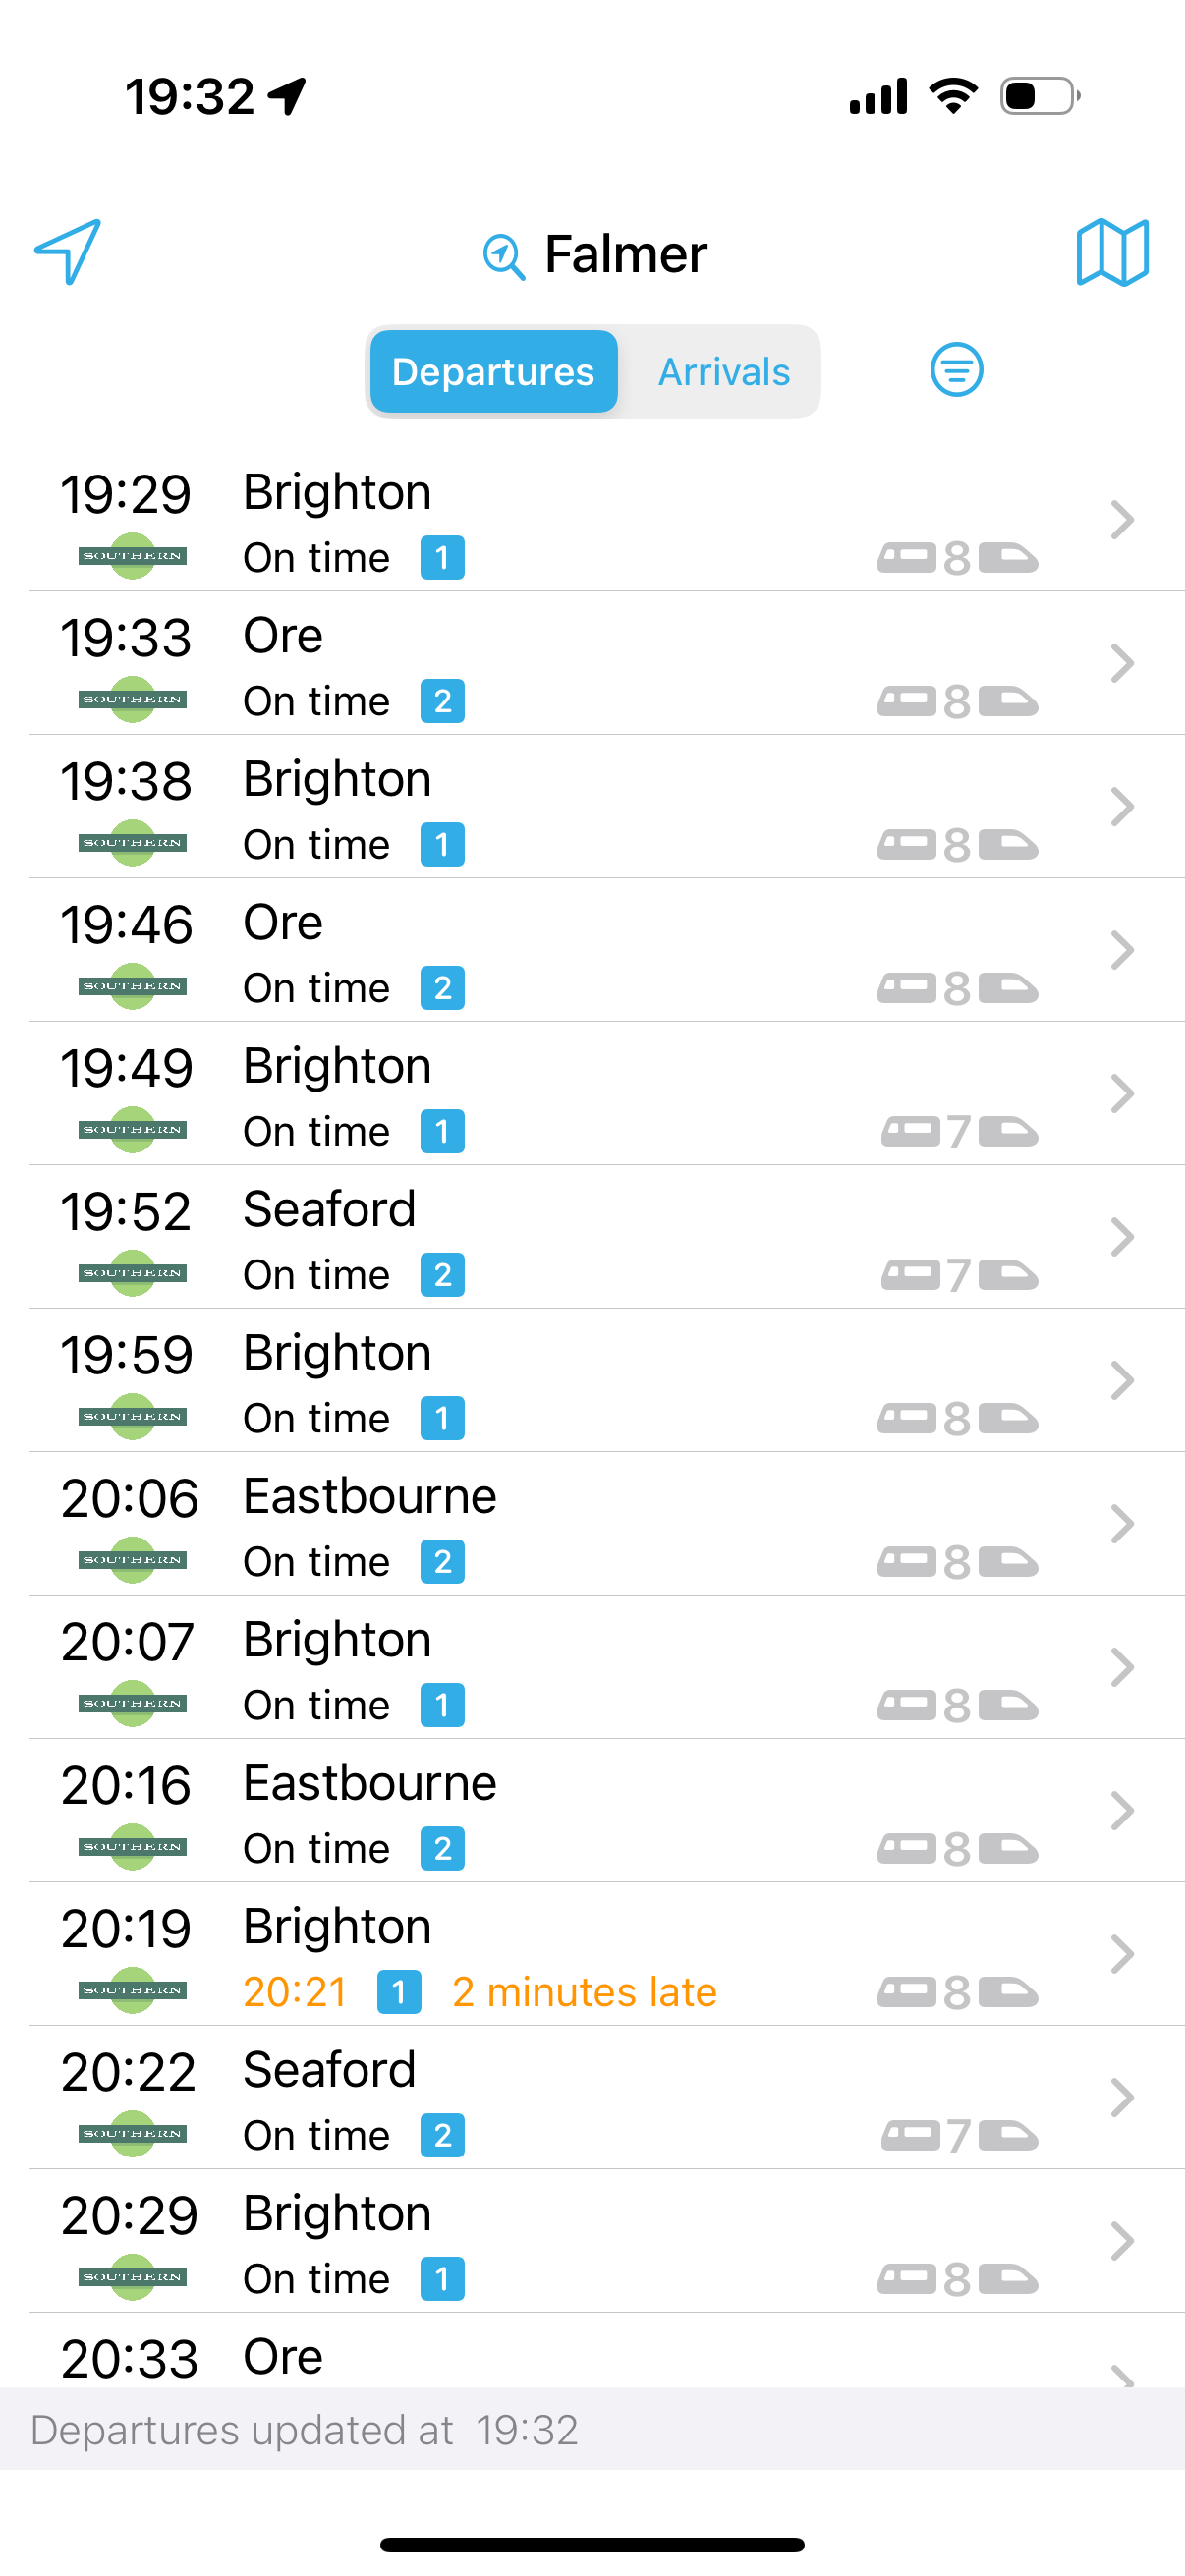Select the Departures tab

pos(493,372)
